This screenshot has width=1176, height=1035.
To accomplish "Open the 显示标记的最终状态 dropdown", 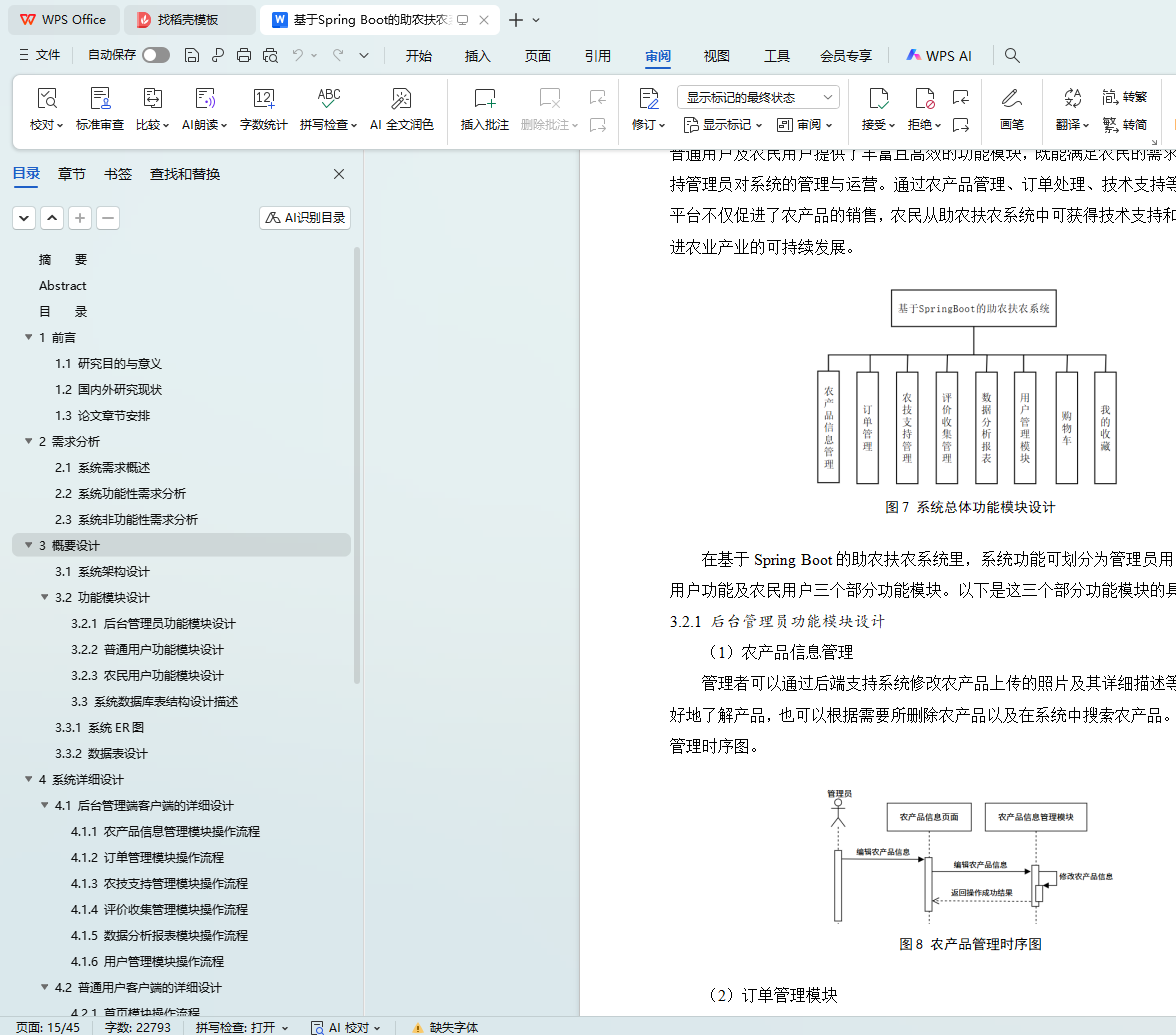I will point(758,97).
